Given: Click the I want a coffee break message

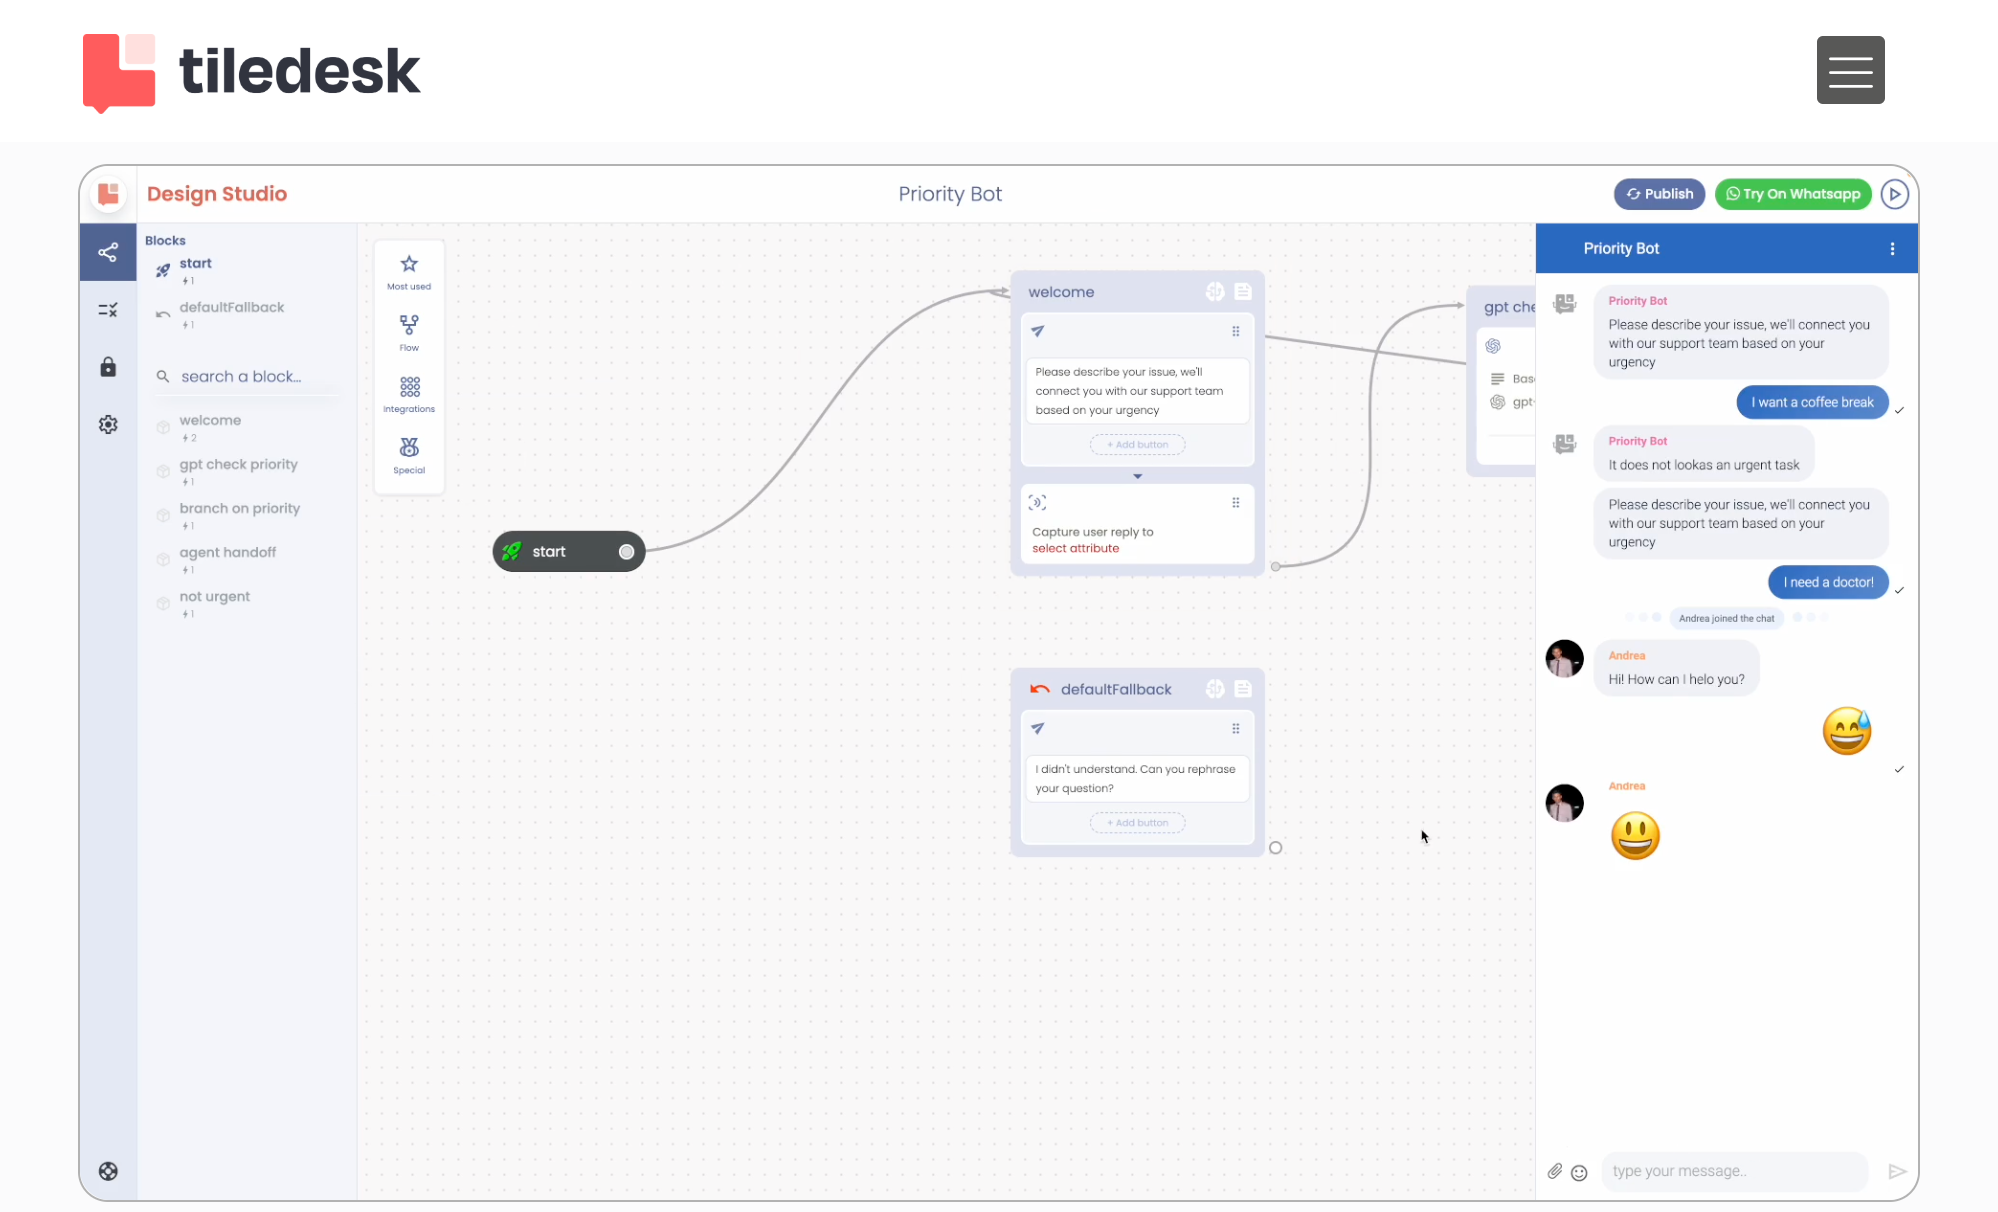Looking at the screenshot, I should (x=1812, y=402).
